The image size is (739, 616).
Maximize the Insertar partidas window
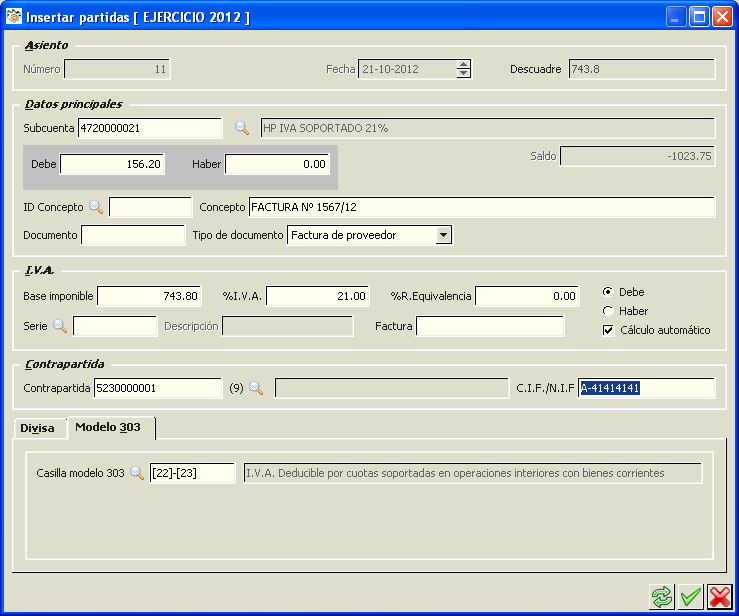[x=699, y=17]
